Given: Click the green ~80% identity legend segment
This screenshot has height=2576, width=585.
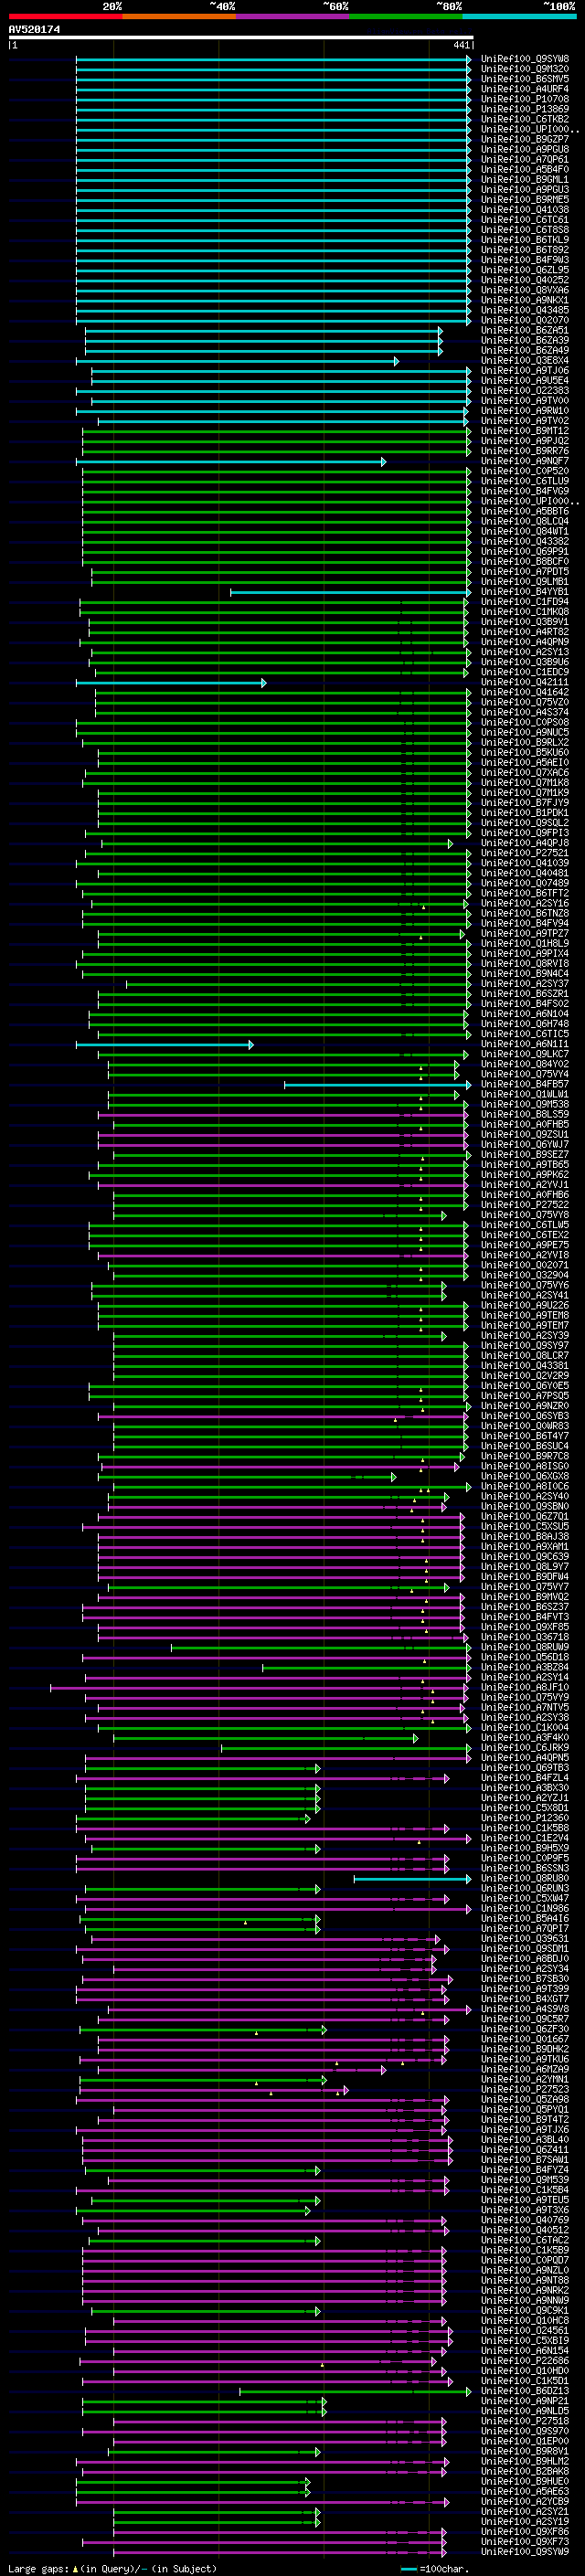Looking at the screenshot, I should pos(406,16).
